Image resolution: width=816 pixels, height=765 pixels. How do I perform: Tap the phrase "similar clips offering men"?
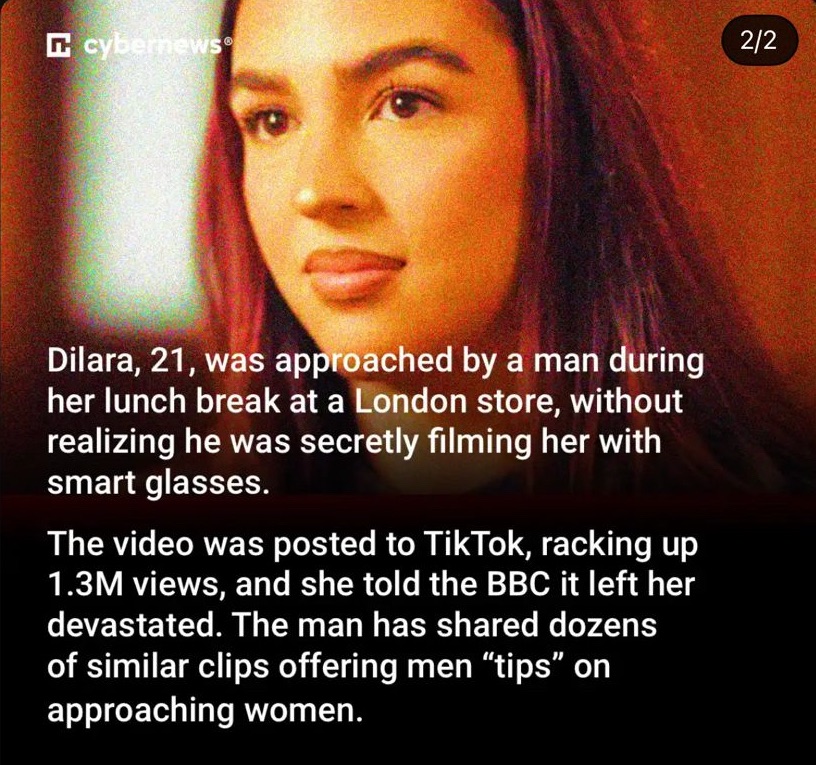[x=278, y=667]
